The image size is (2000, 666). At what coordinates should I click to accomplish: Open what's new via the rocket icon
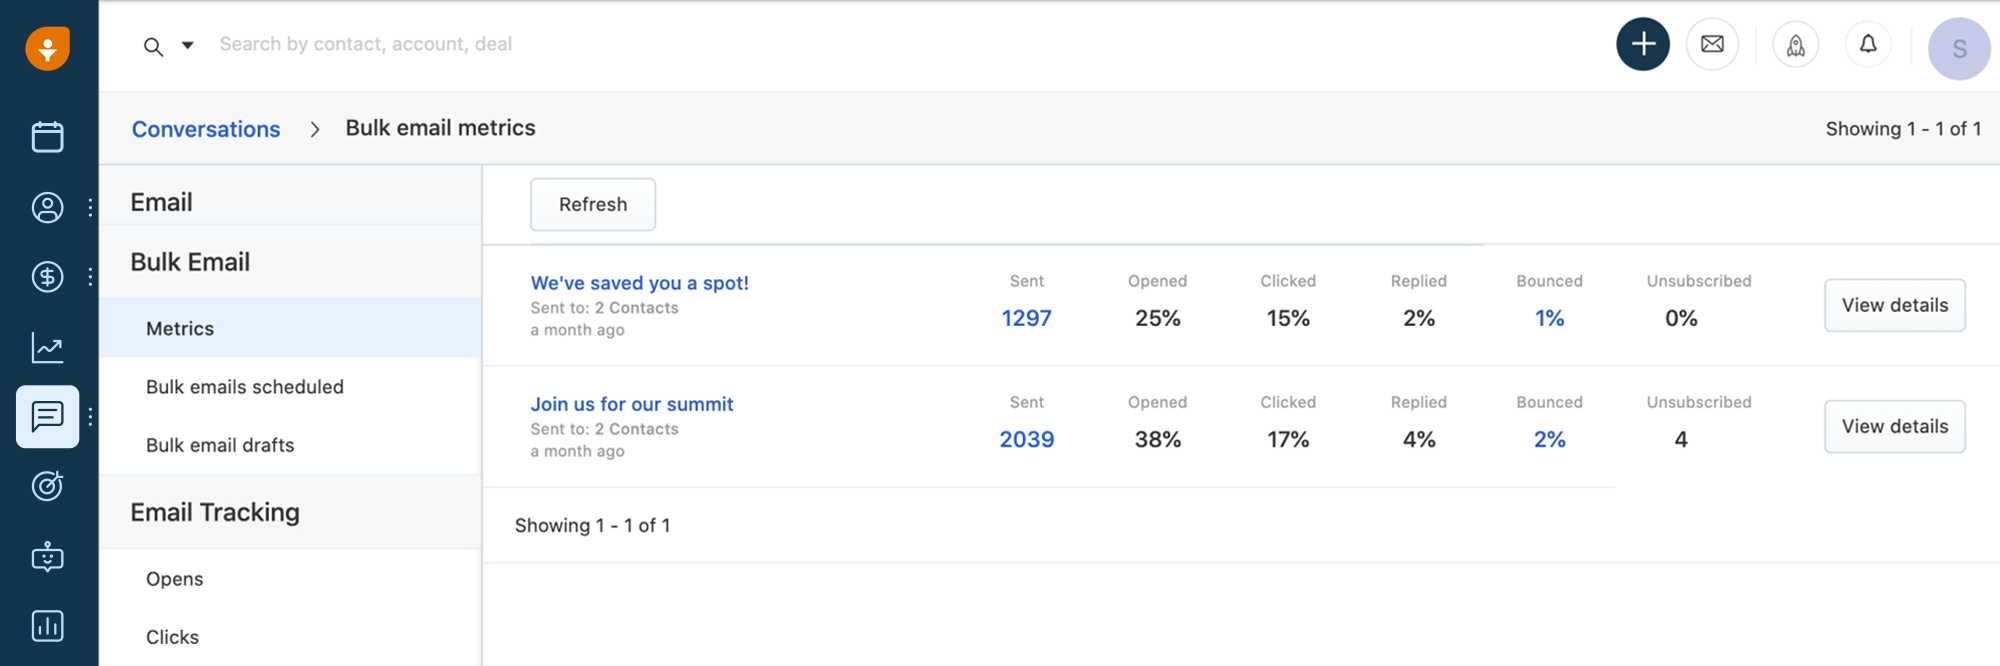(x=1795, y=44)
